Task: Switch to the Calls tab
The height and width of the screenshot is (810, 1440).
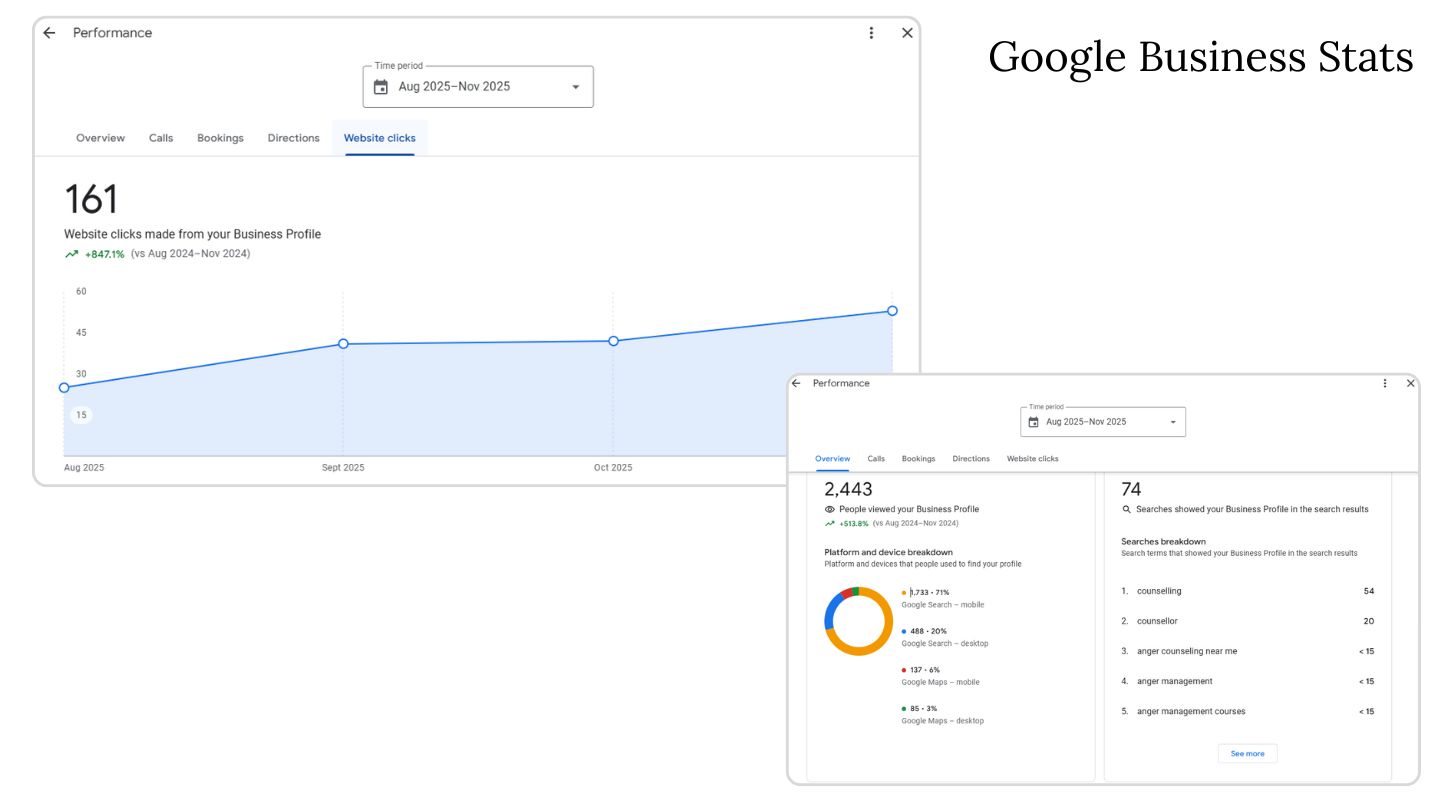Action: click(x=160, y=137)
